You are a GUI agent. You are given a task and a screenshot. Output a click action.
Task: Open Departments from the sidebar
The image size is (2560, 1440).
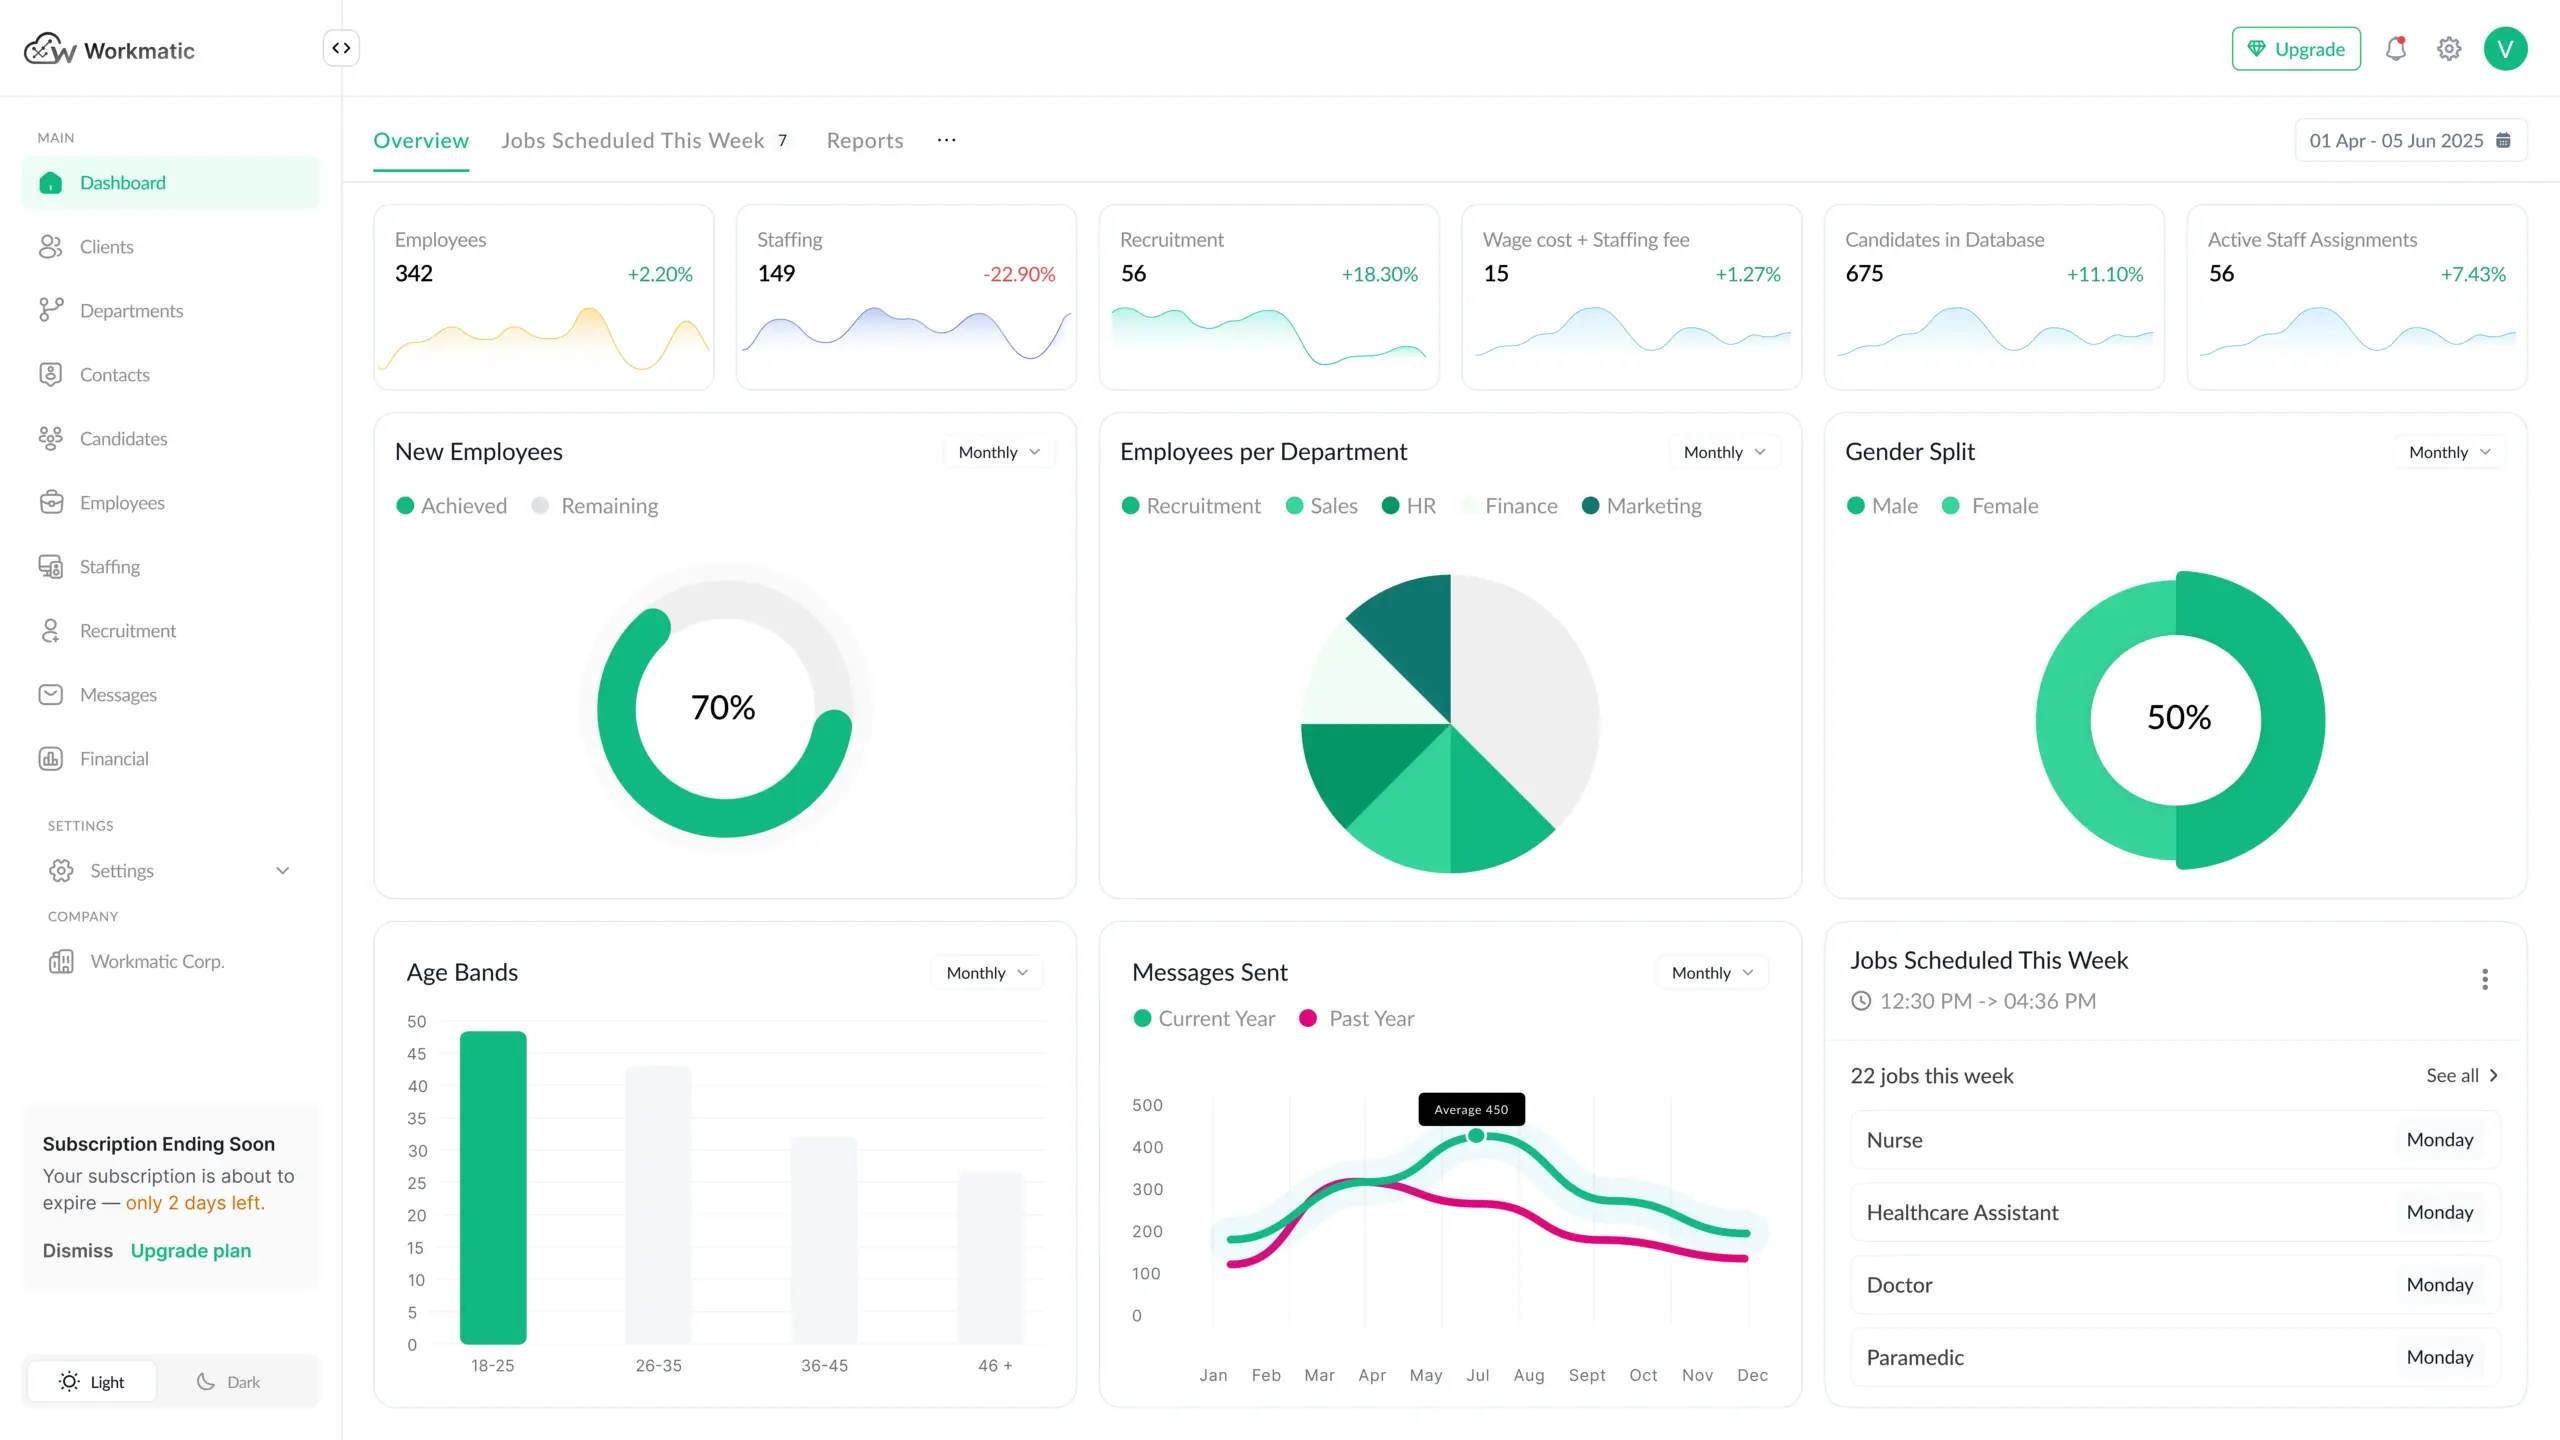[131, 311]
